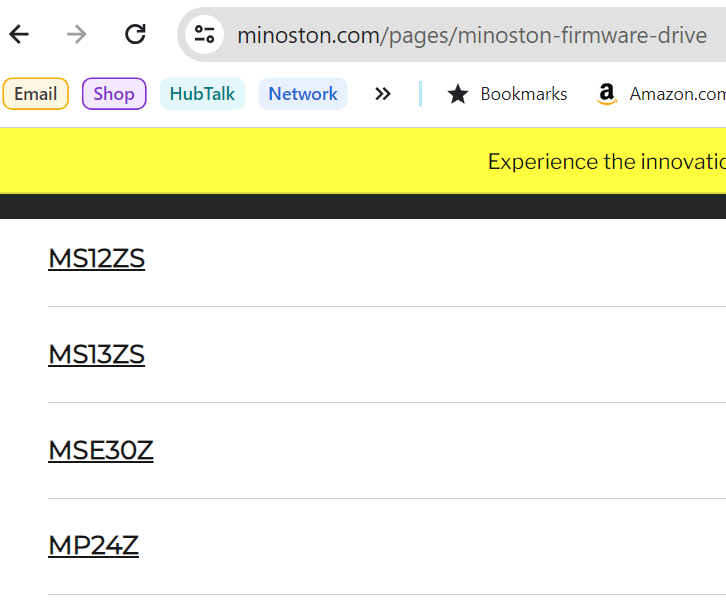
Task: Click the yellow announcement banner text
Action: coord(607,162)
